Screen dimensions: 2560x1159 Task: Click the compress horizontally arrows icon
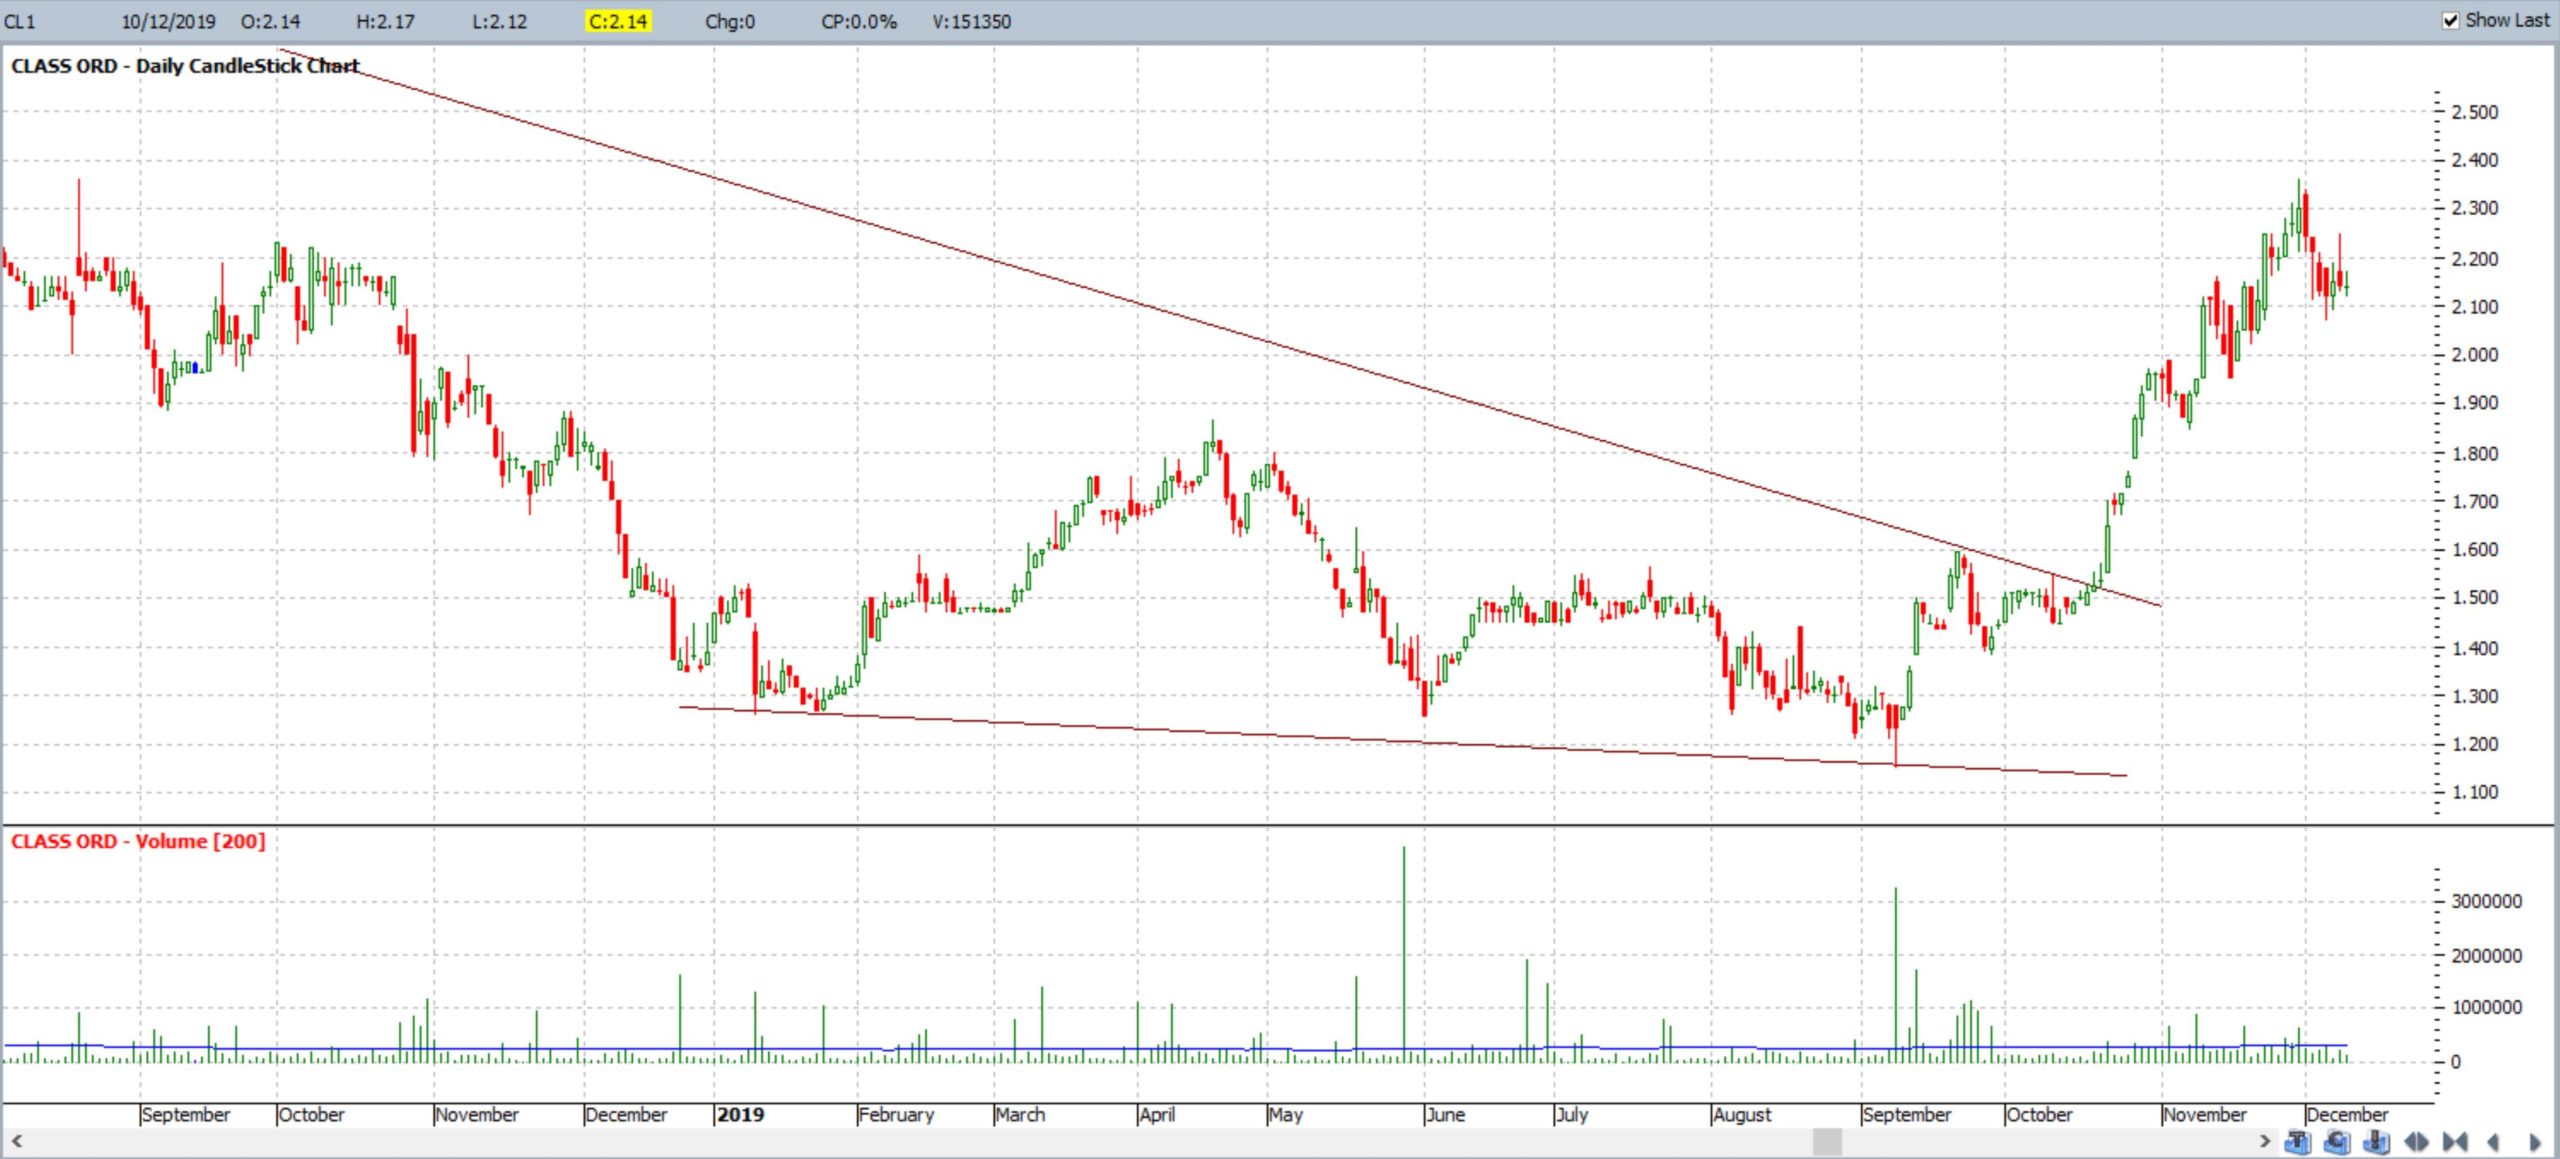(2455, 1141)
